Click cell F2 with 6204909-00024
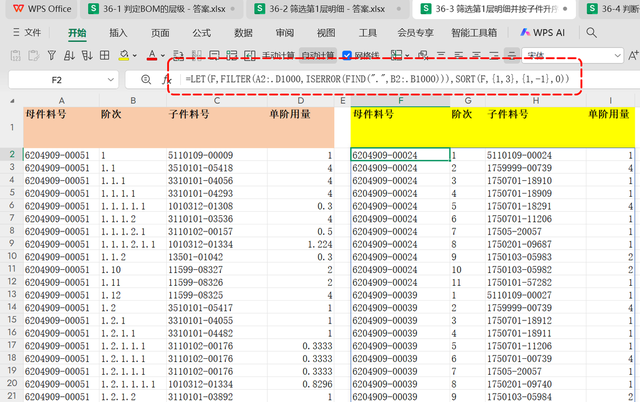The height and width of the screenshot is (402, 640). click(400, 155)
